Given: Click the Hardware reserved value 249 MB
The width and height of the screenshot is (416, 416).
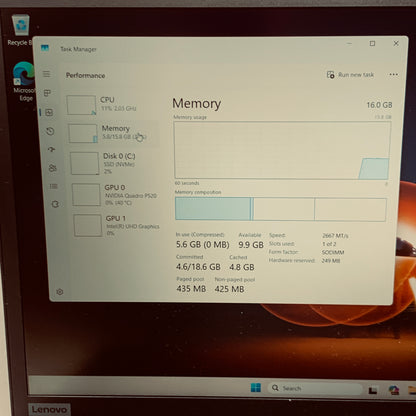Looking at the screenshot, I should tap(331, 261).
